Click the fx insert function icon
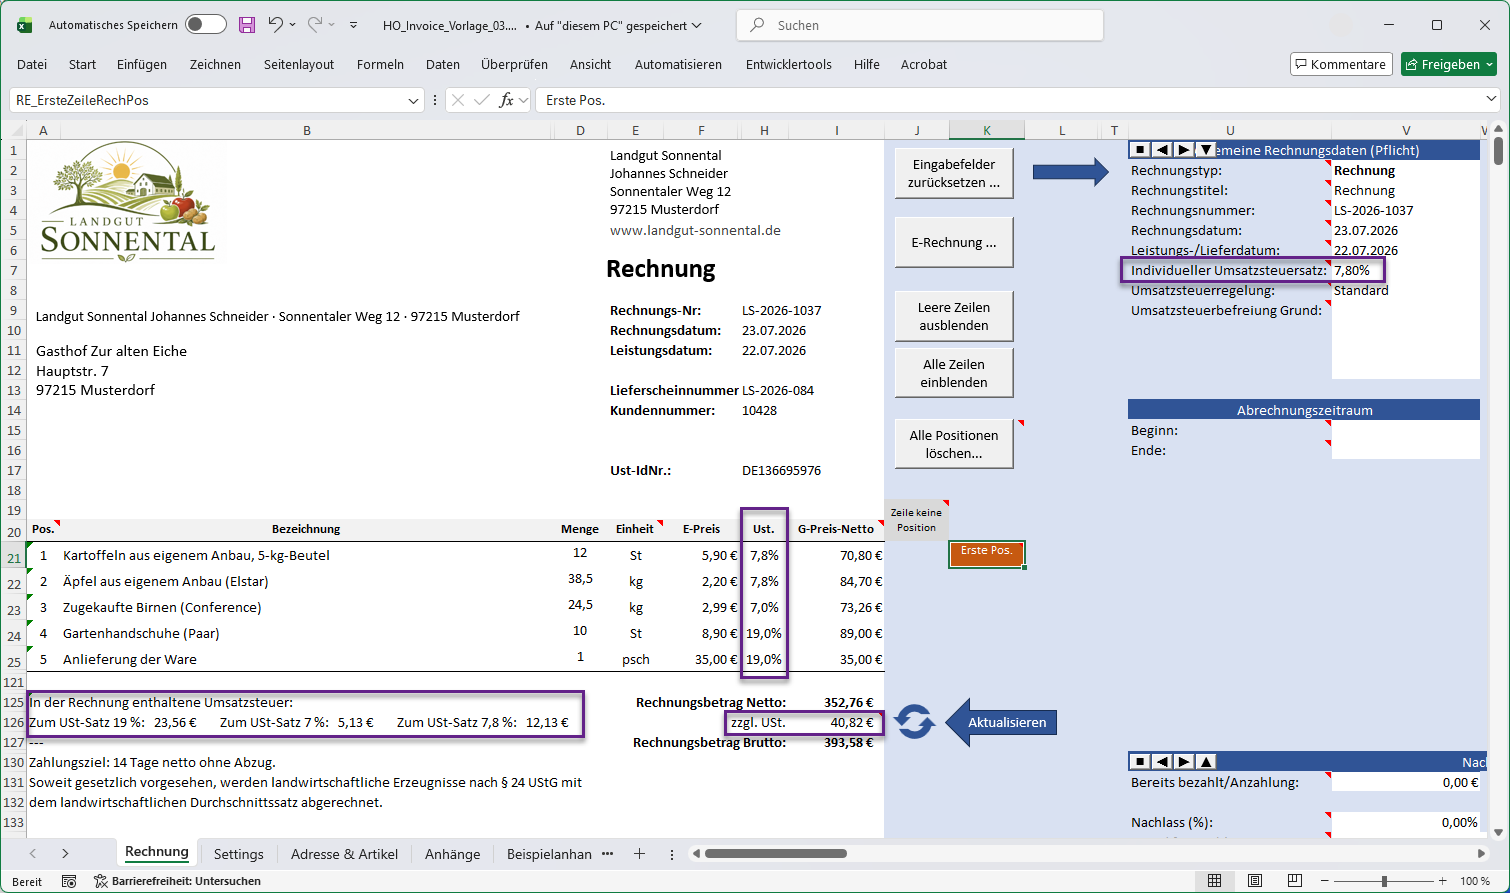Screen dimensions: 1510x893 (506, 100)
